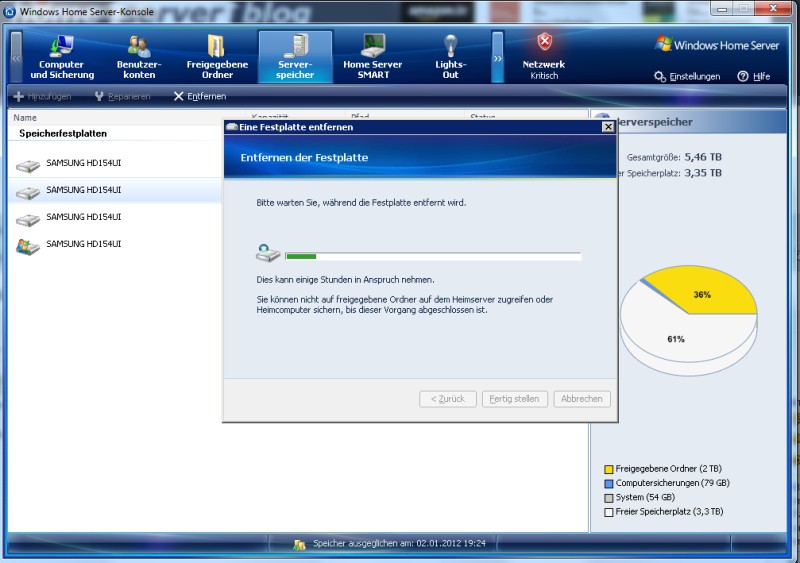The width and height of the screenshot is (800, 563).
Task: Click Freigegebene Ordner yellow legend swatch
Action: point(608,469)
